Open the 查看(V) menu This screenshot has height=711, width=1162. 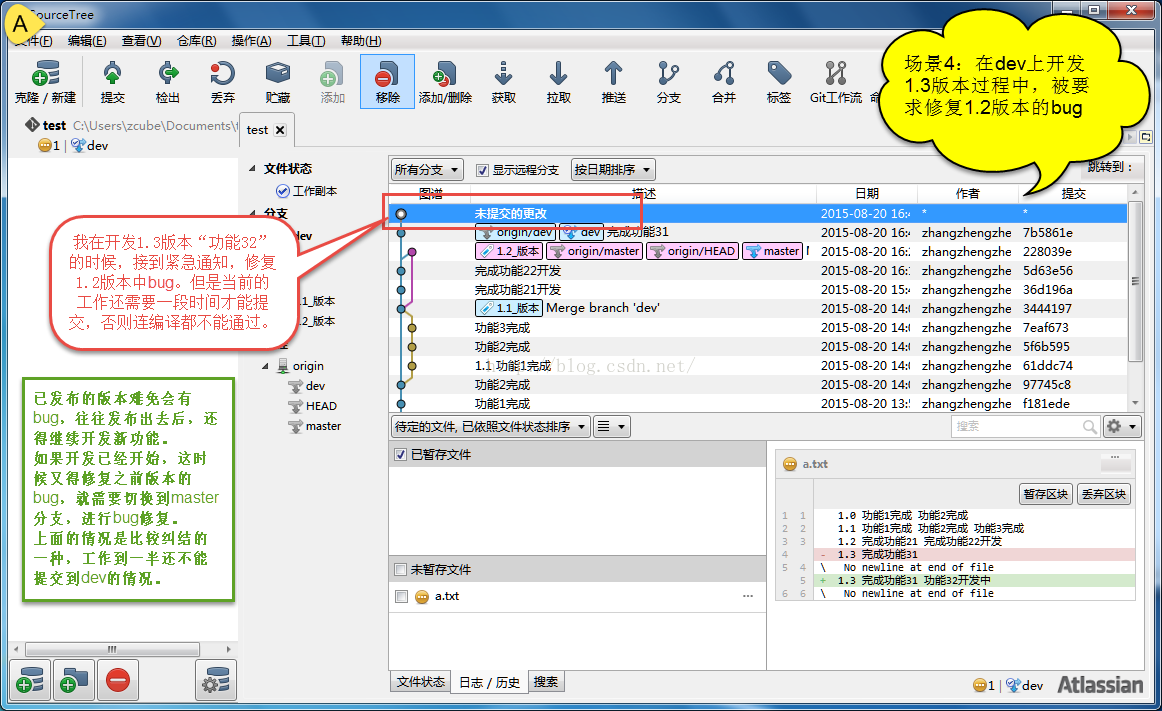click(x=142, y=41)
